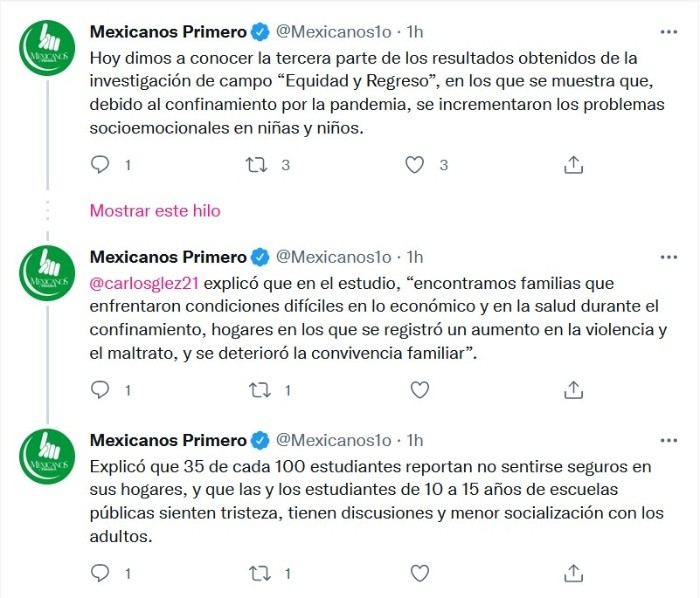Like the tweet about convivencia familiar
The image size is (700, 598).
tap(419, 389)
